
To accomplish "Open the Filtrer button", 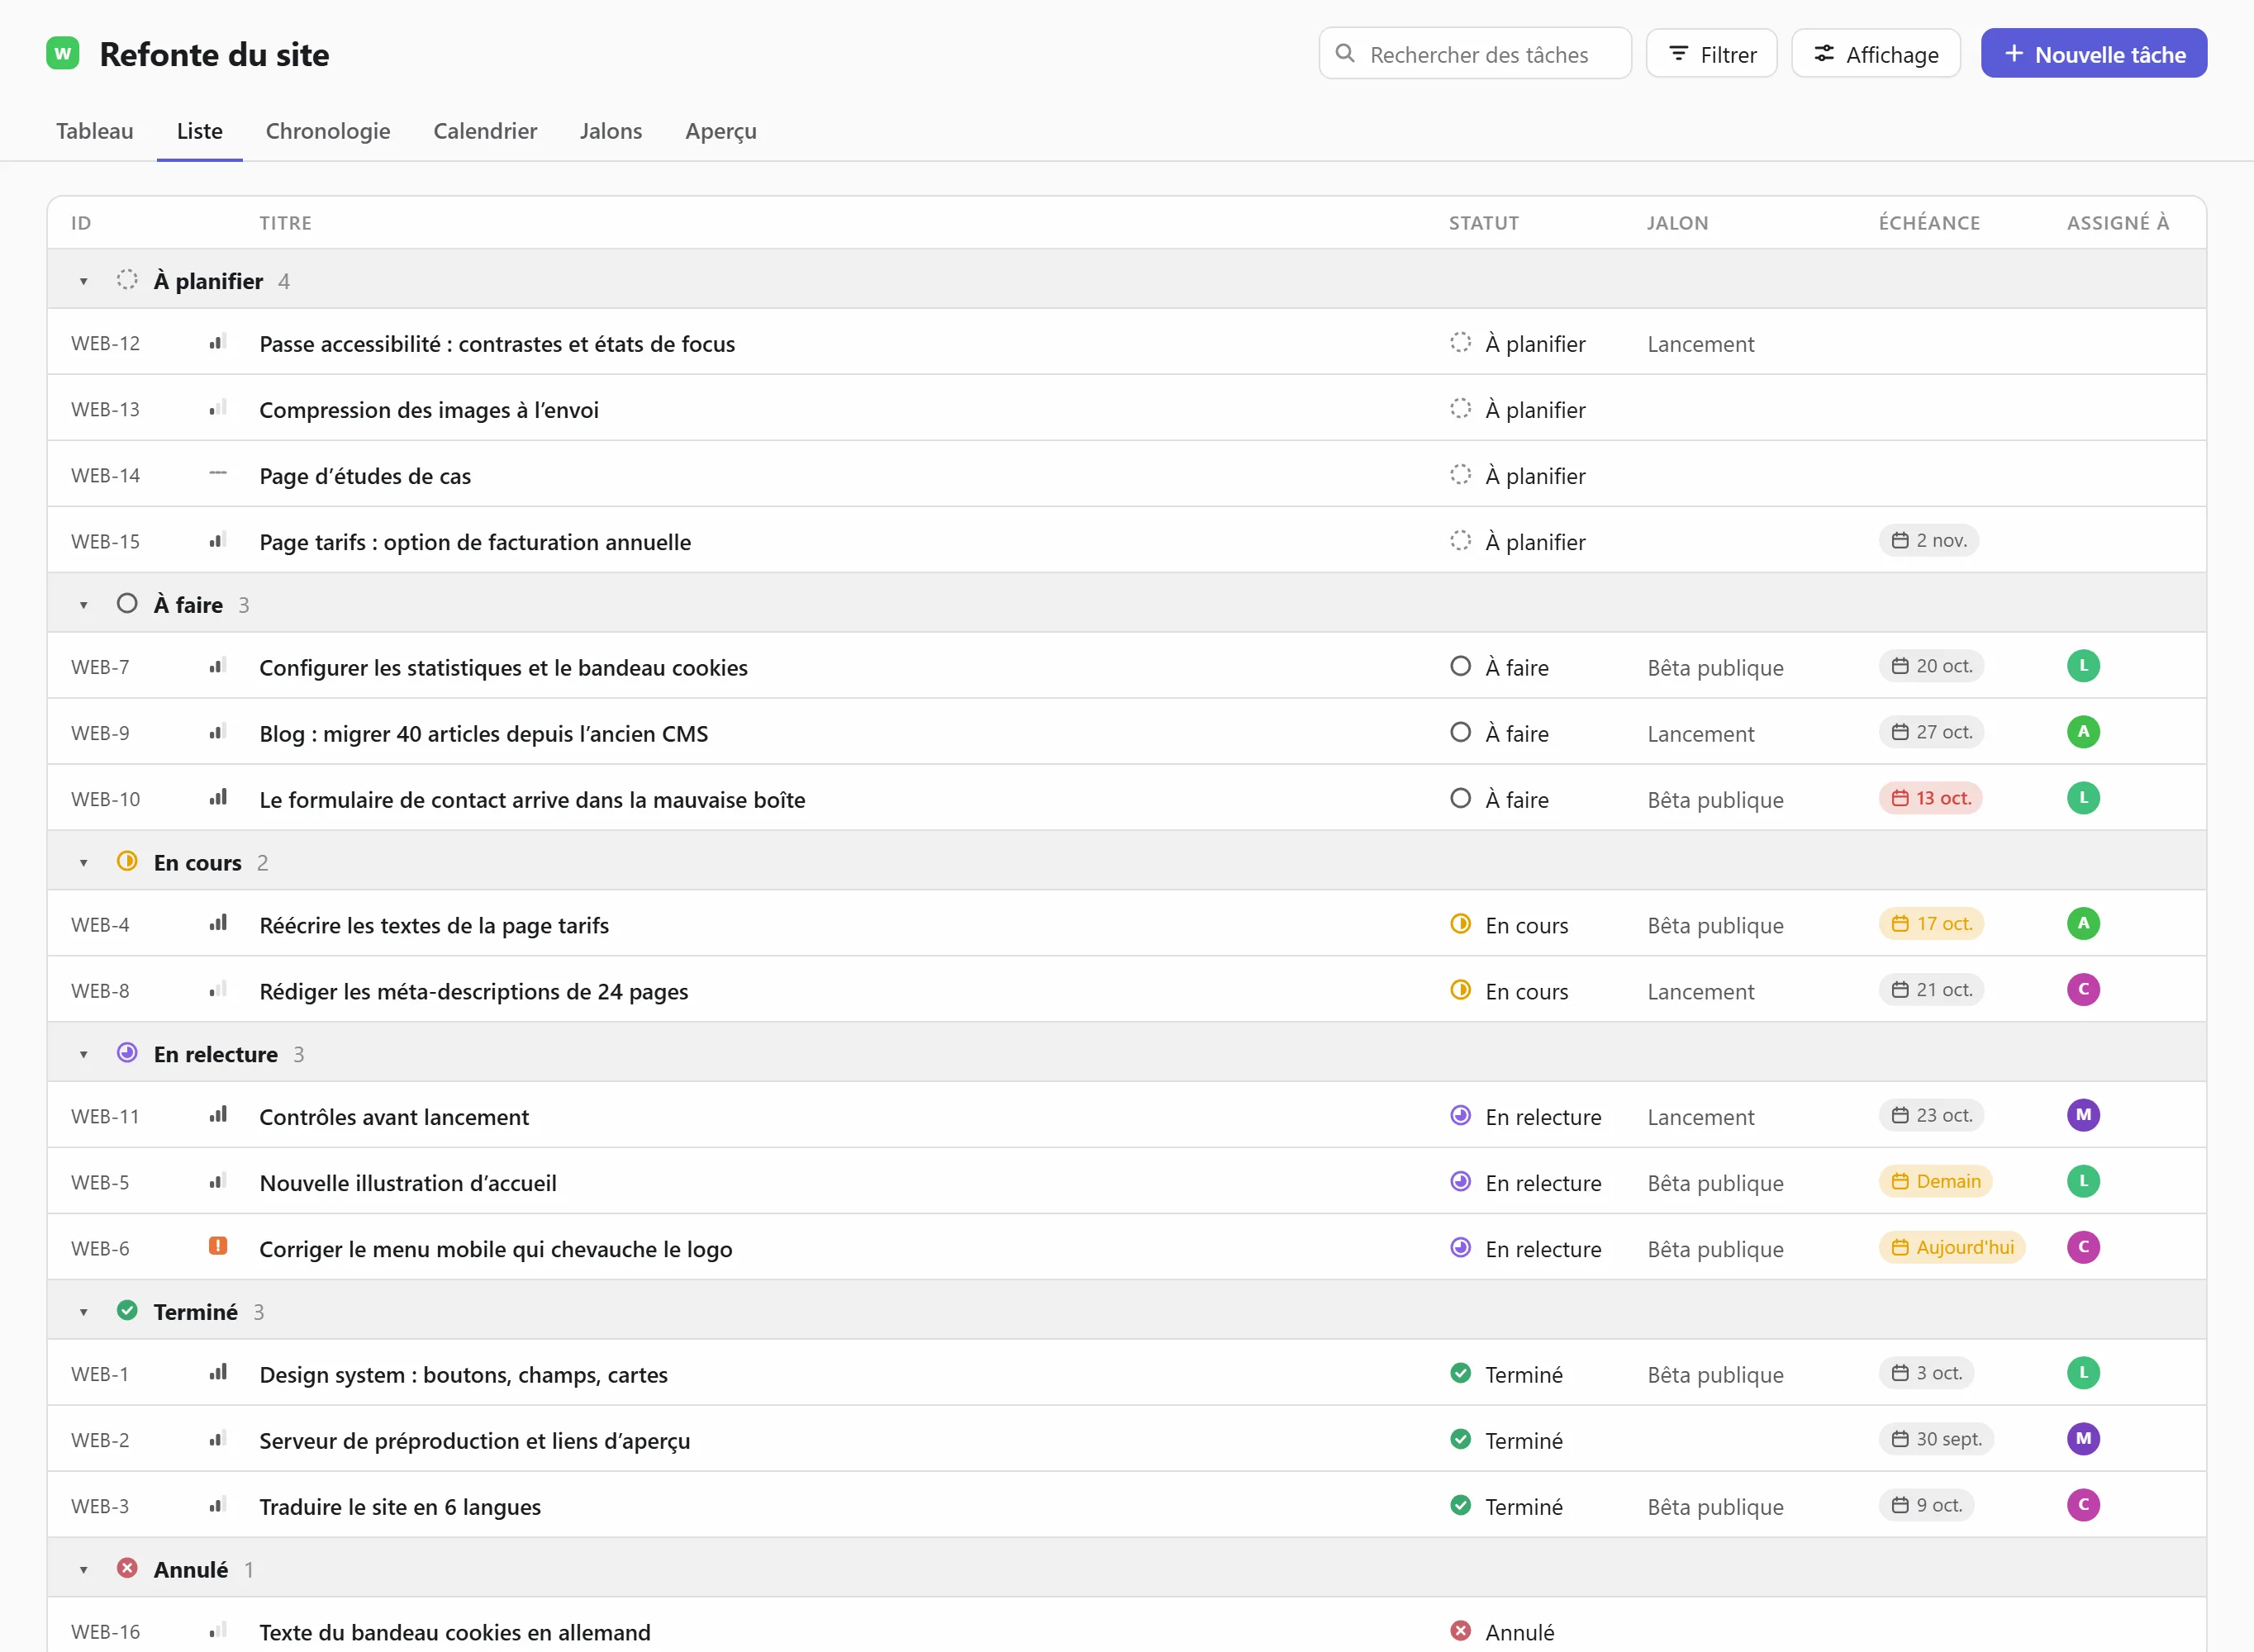I will 1711,54.
